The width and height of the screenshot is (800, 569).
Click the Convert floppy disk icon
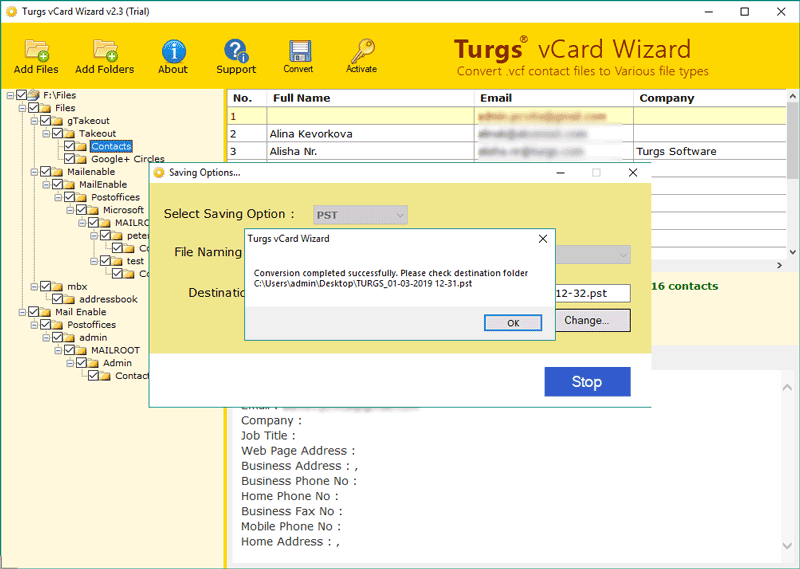299,51
